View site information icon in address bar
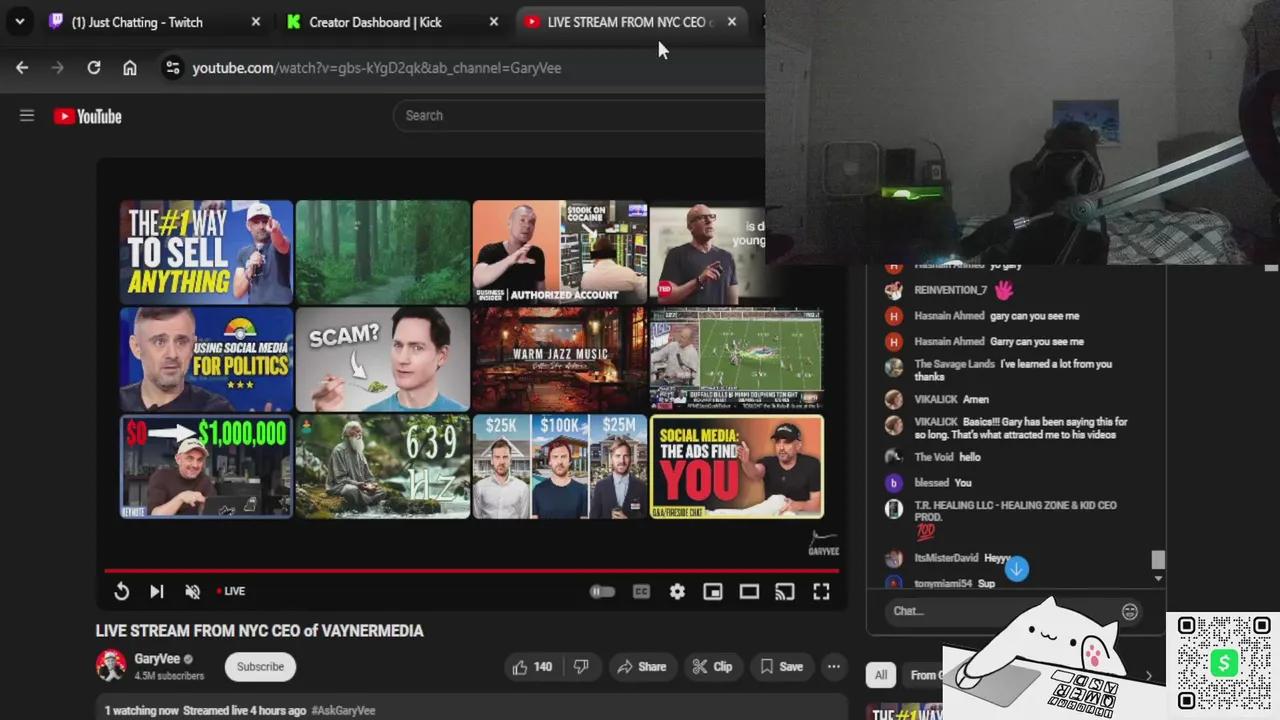The width and height of the screenshot is (1280, 720). click(x=172, y=67)
